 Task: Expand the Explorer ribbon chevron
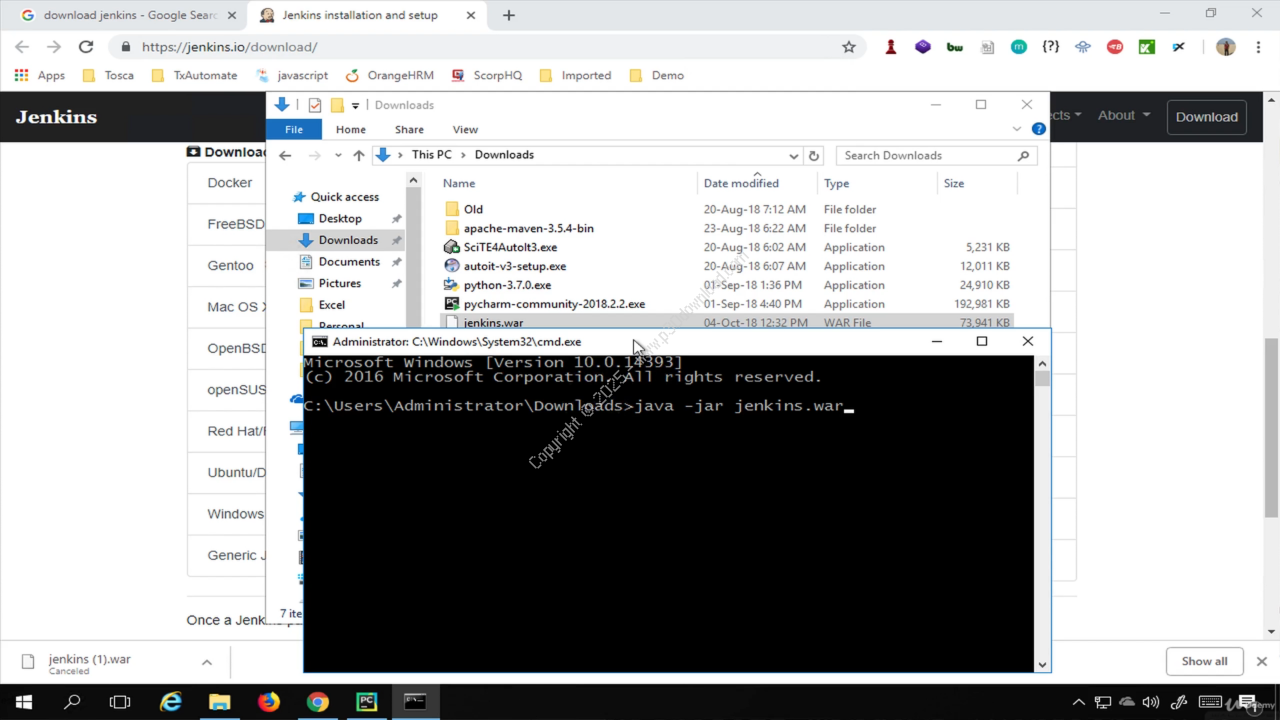[1018, 129]
